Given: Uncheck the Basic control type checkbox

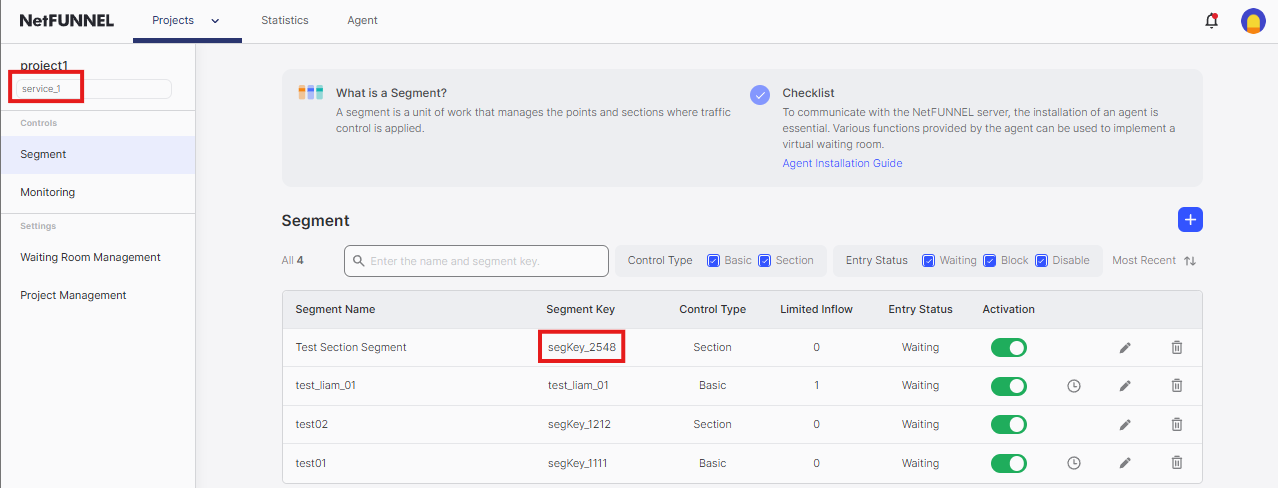Looking at the screenshot, I should (714, 260).
